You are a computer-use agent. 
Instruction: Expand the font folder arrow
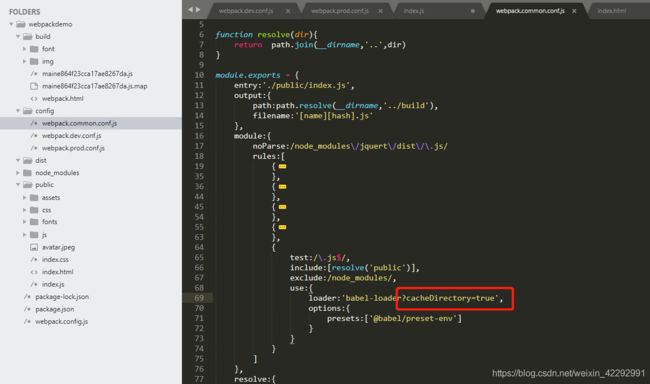coord(24,49)
